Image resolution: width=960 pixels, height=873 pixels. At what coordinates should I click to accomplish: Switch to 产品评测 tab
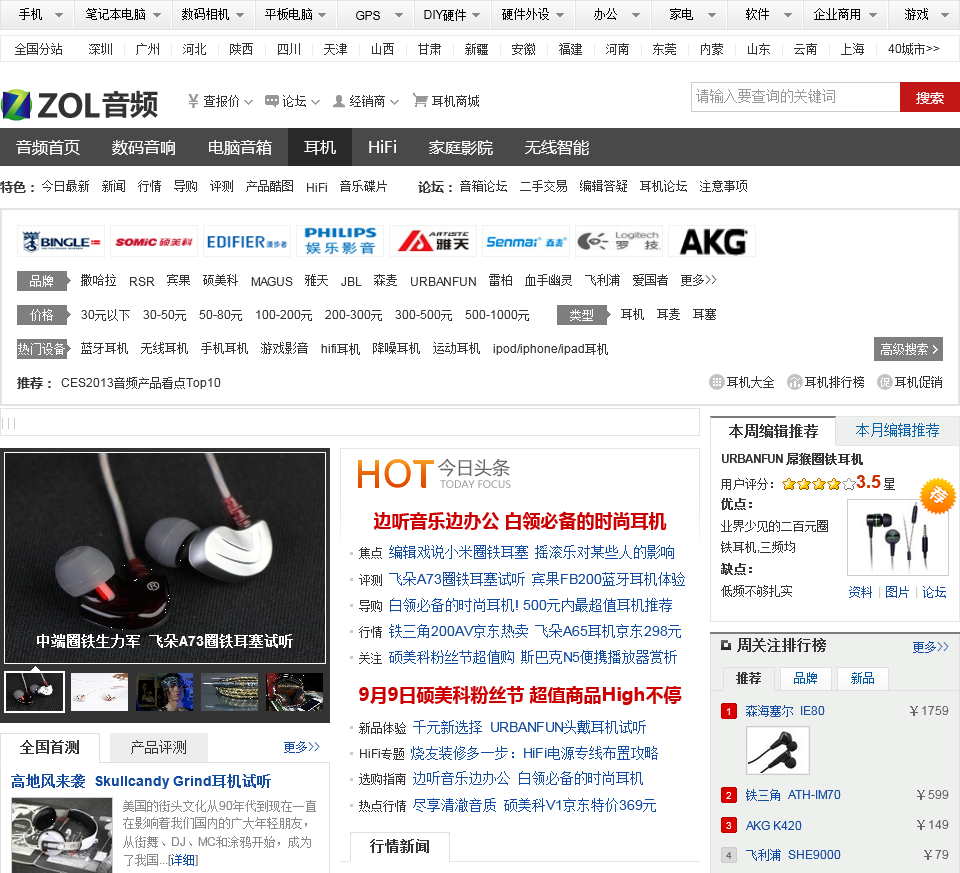(159, 747)
